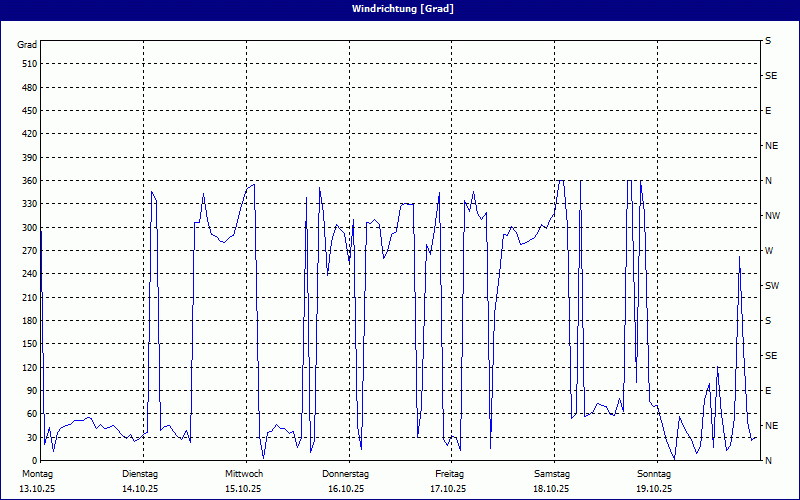Select the Samstag day label
Image resolution: width=800 pixels, height=500 pixels.
point(551,473)
